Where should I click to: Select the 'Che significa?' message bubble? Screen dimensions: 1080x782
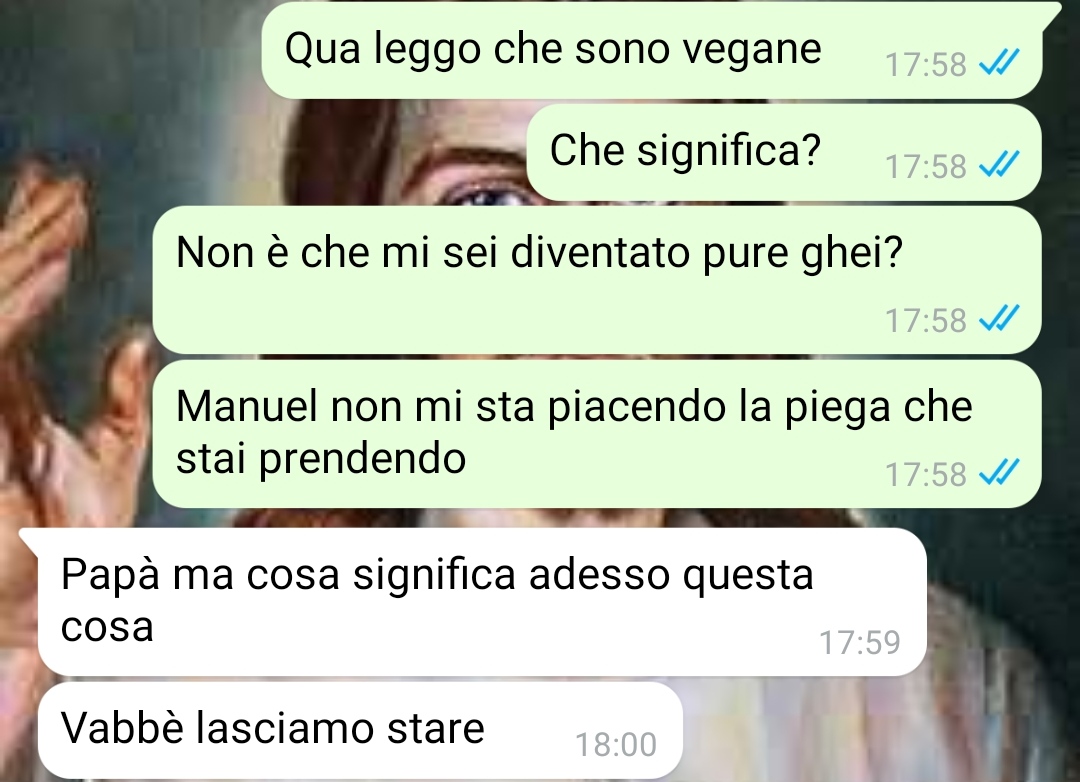pos(784,152)
